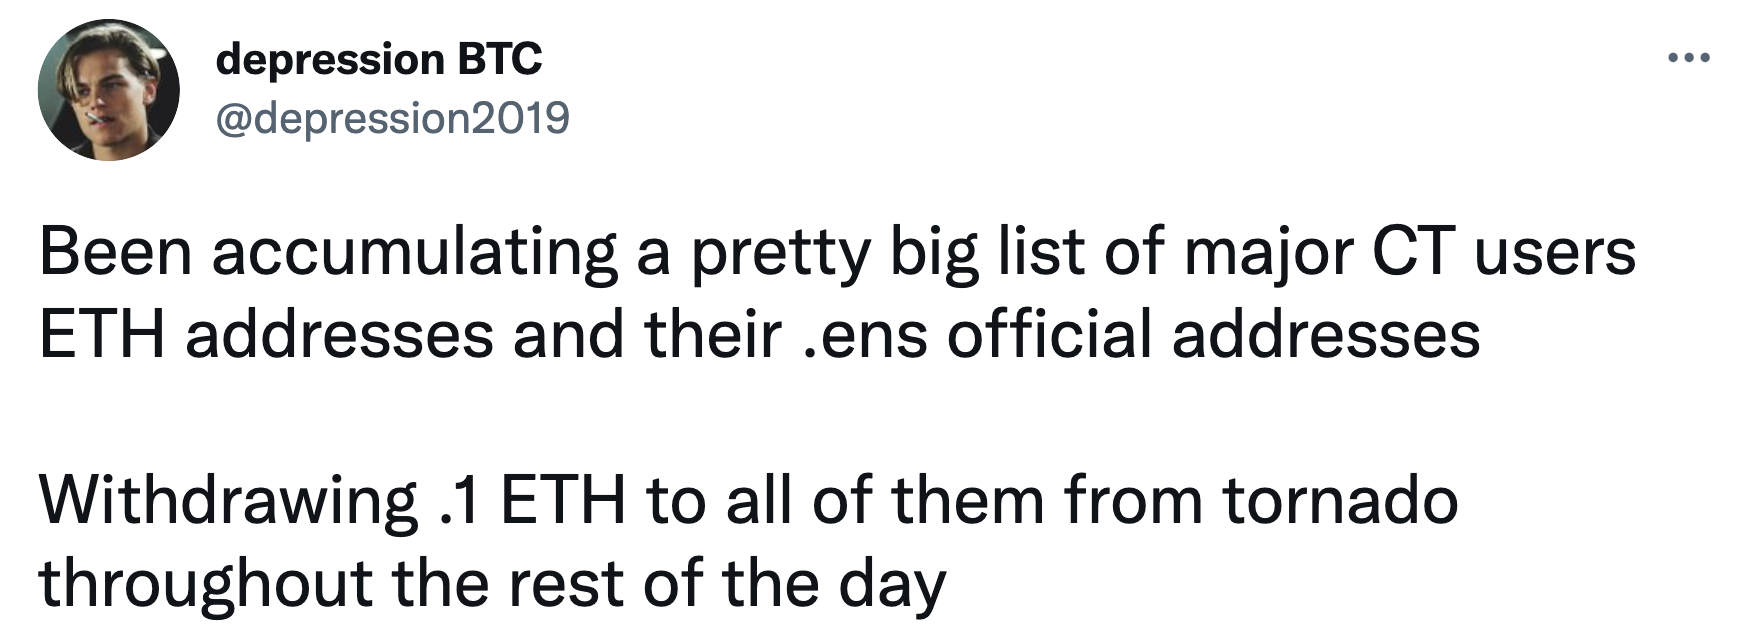The height and width of the screenshot is (636, 1748).
Task: Open the three-dot more options menu
Action: [x=1689, y=58]
